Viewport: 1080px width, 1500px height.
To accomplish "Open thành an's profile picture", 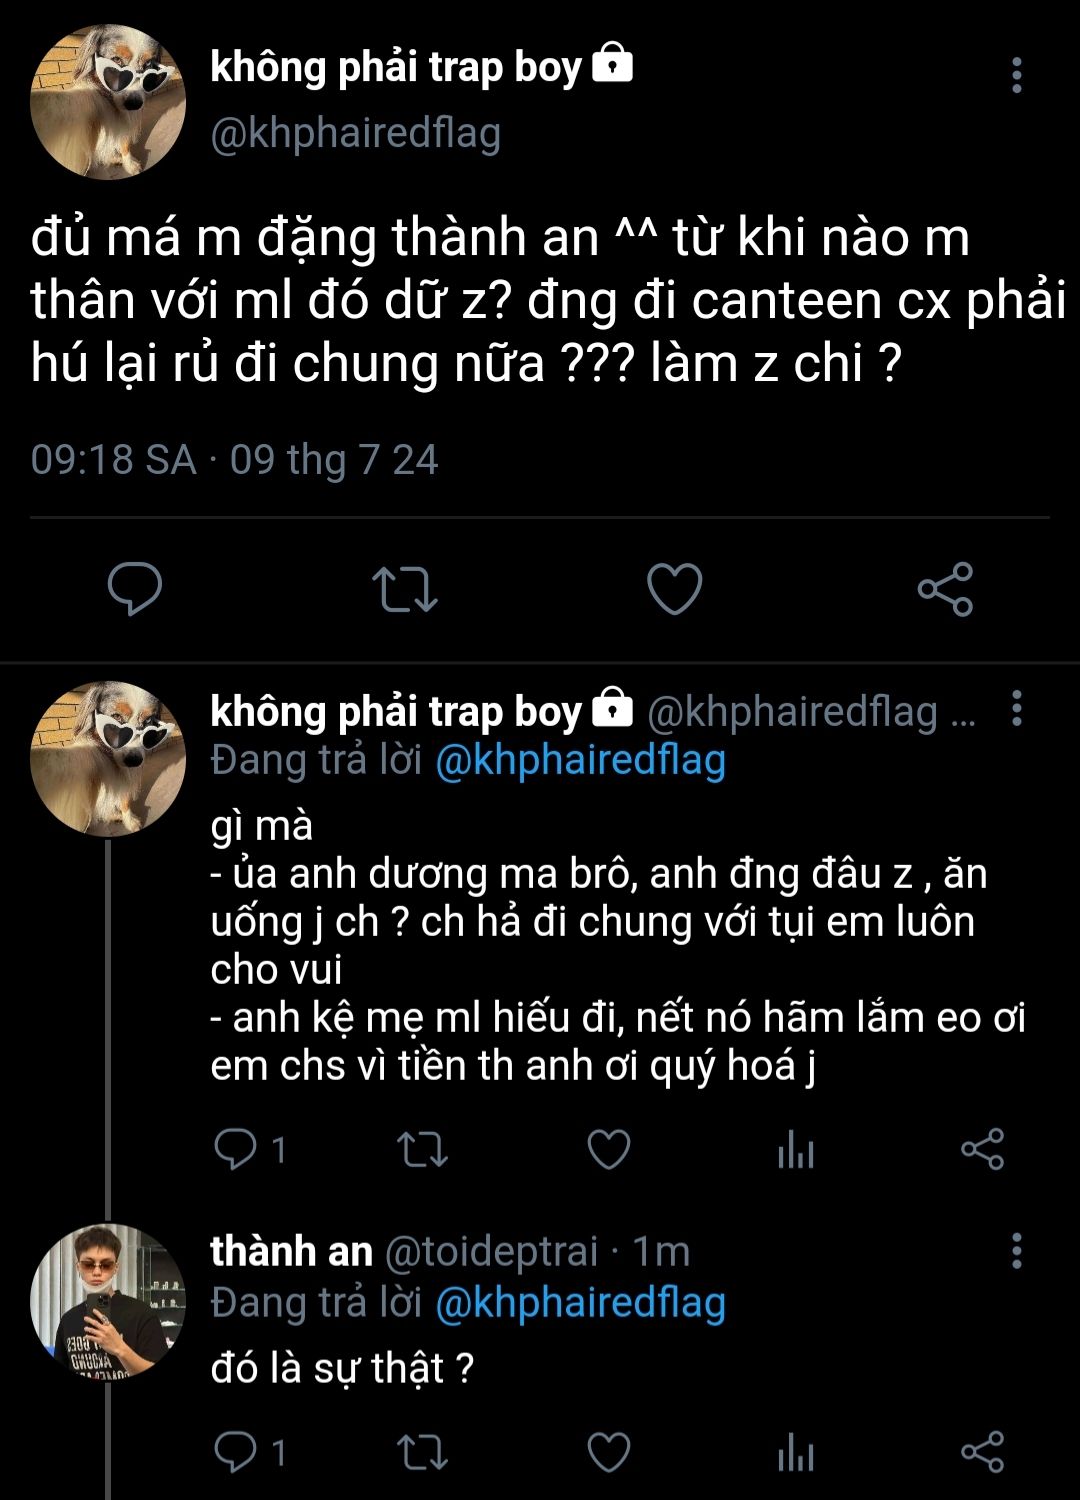I will [x=108, y=1301].
